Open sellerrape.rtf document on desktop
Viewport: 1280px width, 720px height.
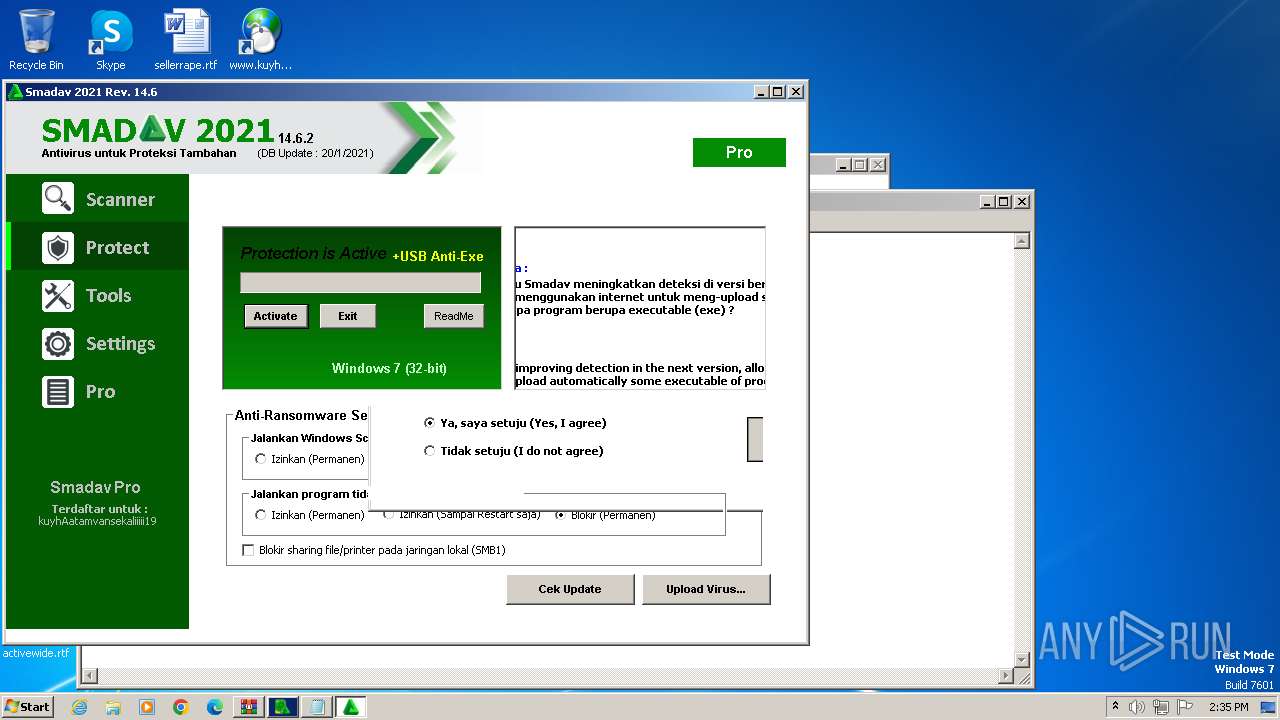(x=186, y=40)
